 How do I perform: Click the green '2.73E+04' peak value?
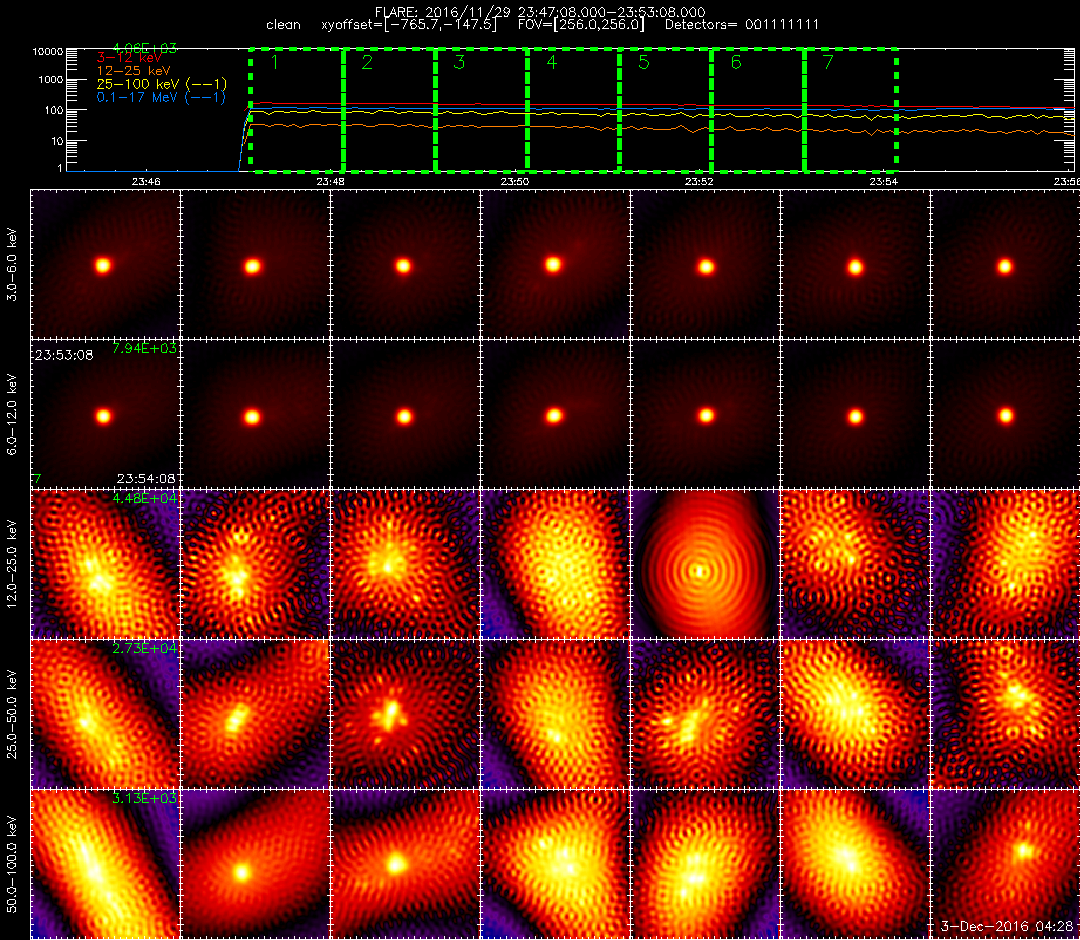coord(144,649)
